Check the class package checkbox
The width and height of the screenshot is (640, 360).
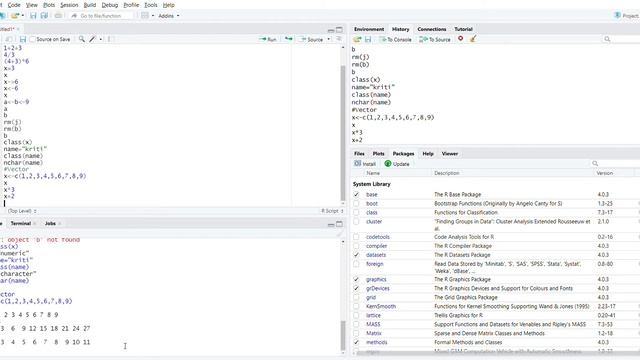(x=356, y=212)
